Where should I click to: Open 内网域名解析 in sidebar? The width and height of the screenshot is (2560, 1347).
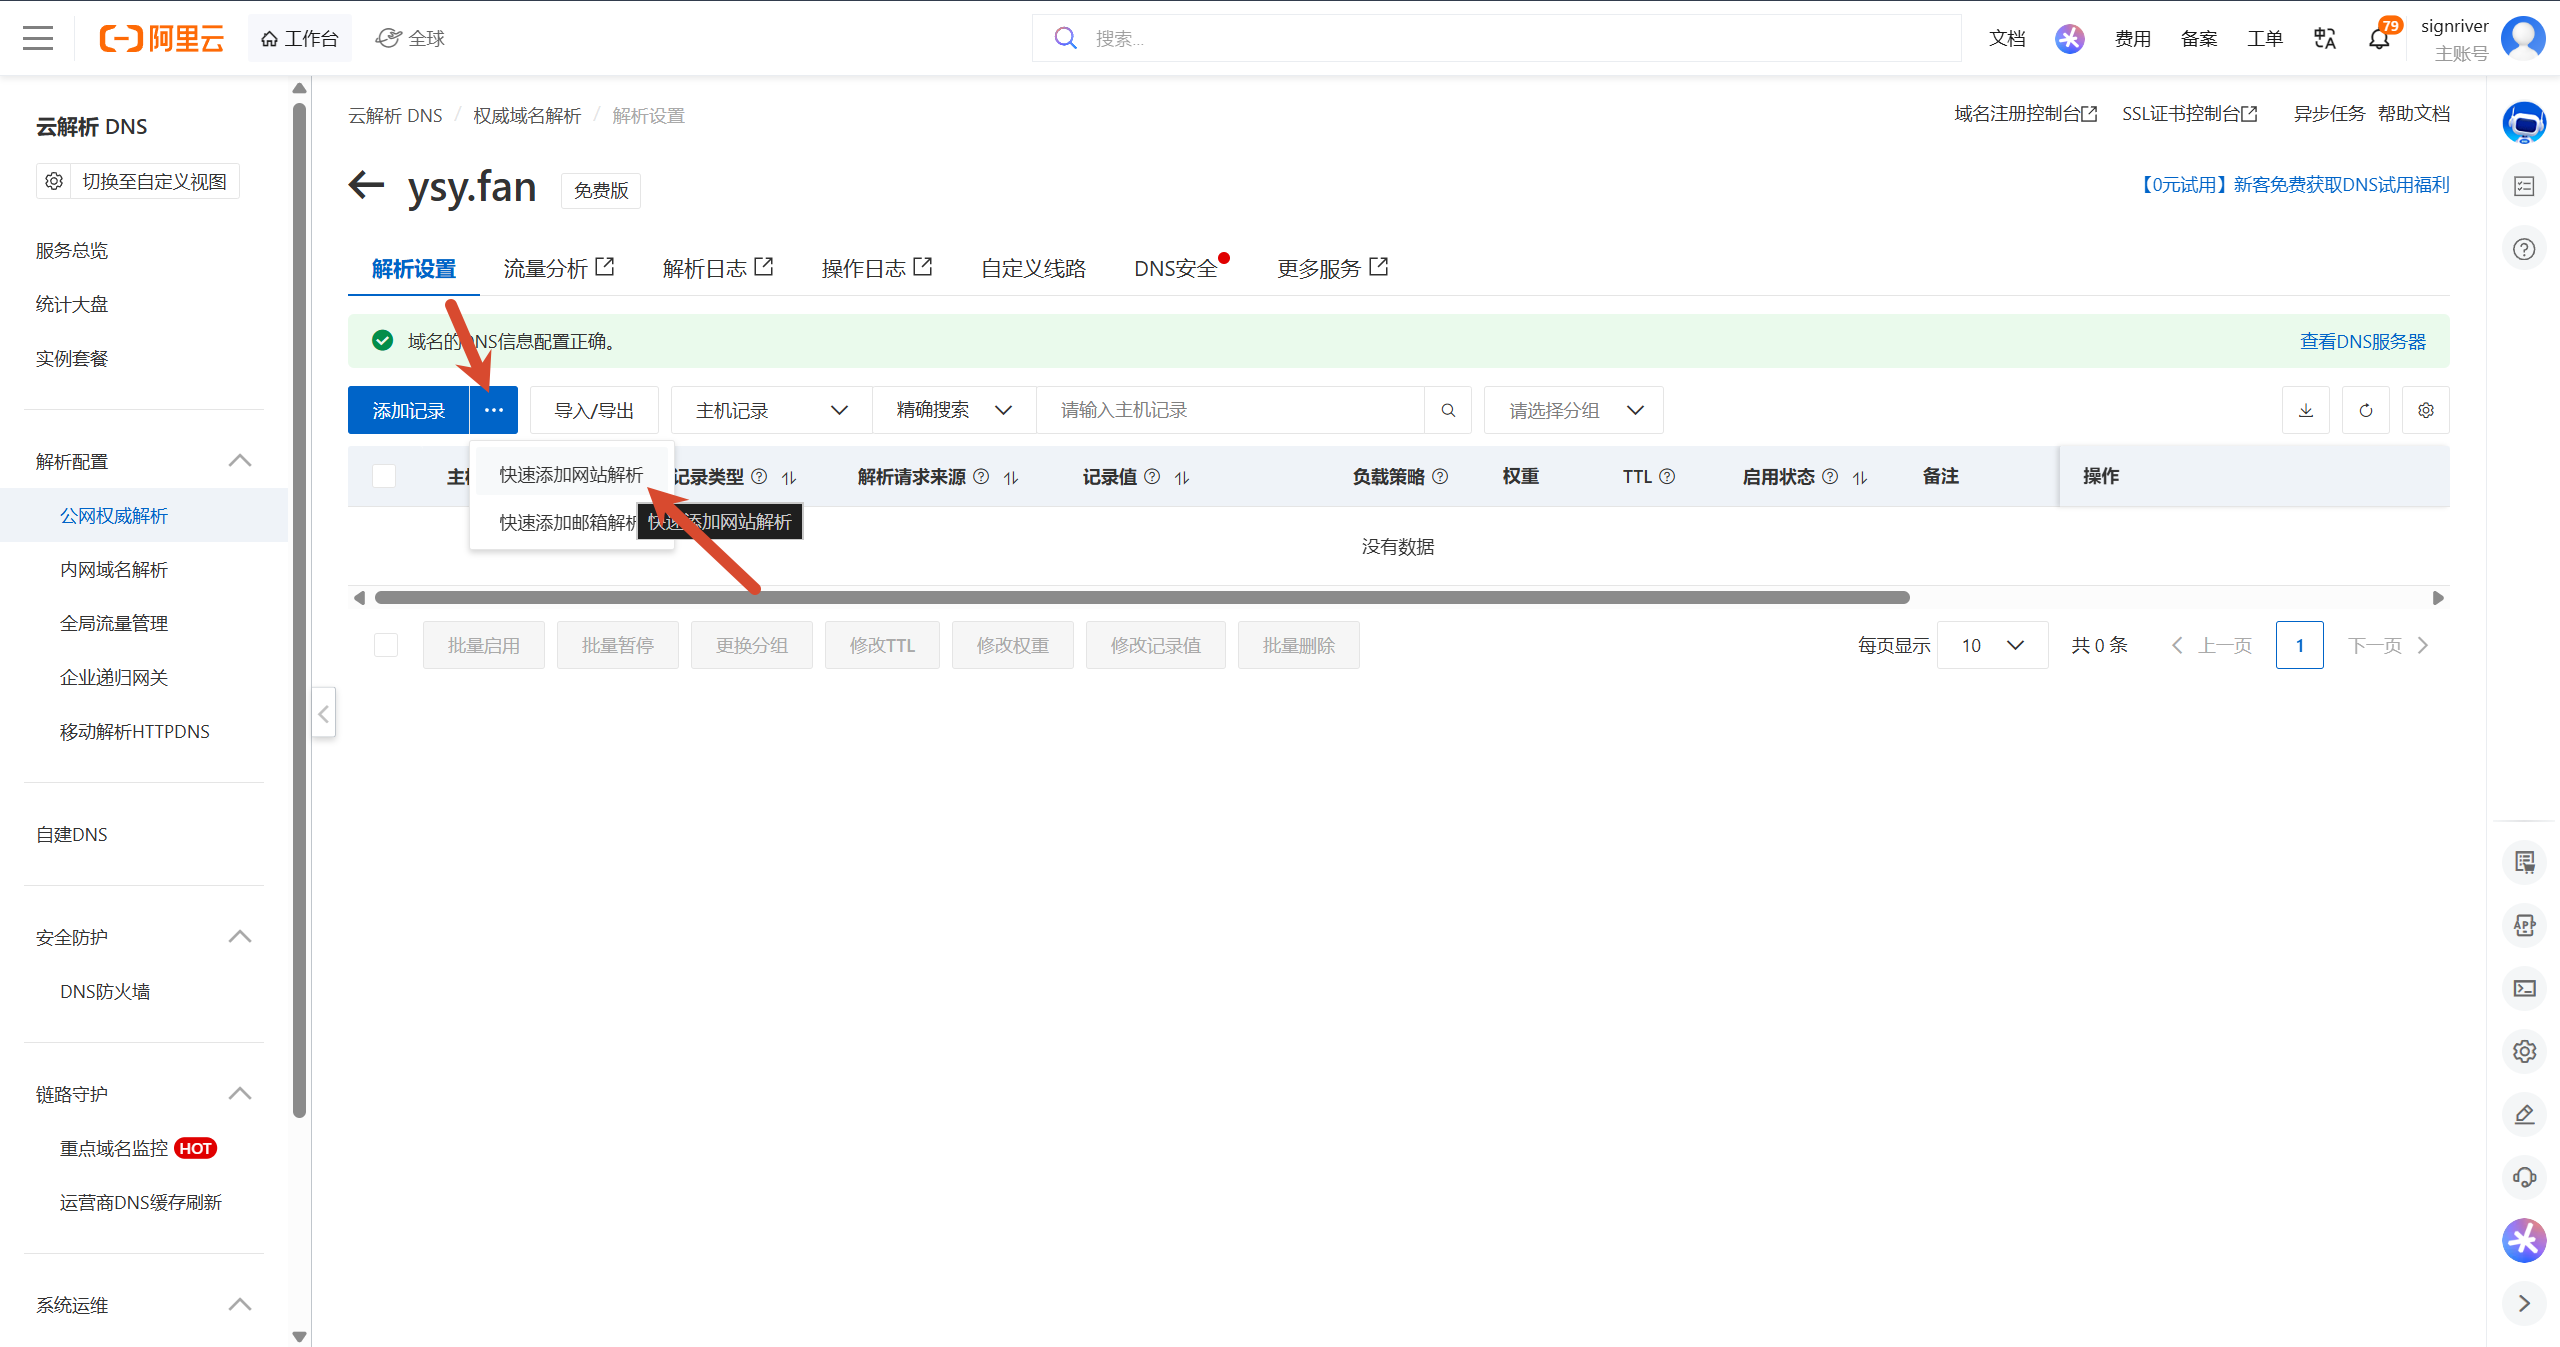(114, 569)
